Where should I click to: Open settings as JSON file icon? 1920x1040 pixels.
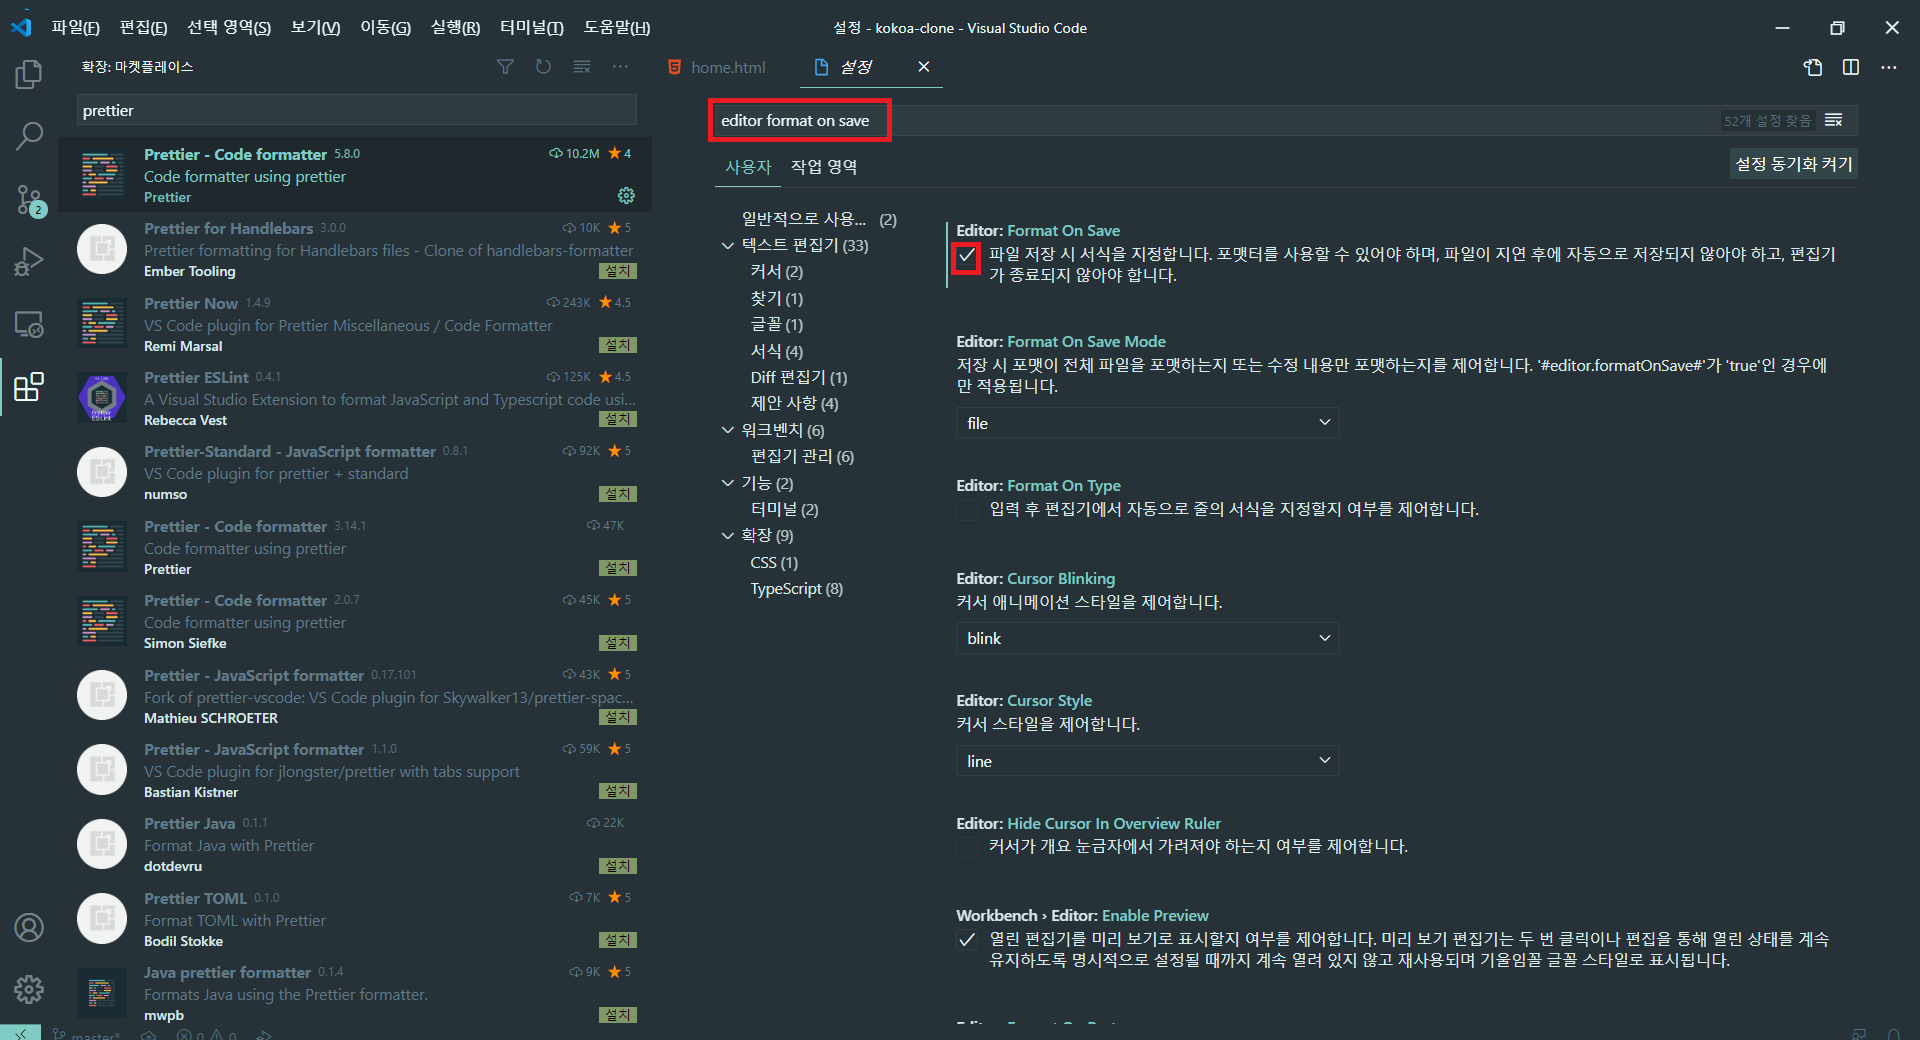pyautogui.click(x=1813, y=67)
